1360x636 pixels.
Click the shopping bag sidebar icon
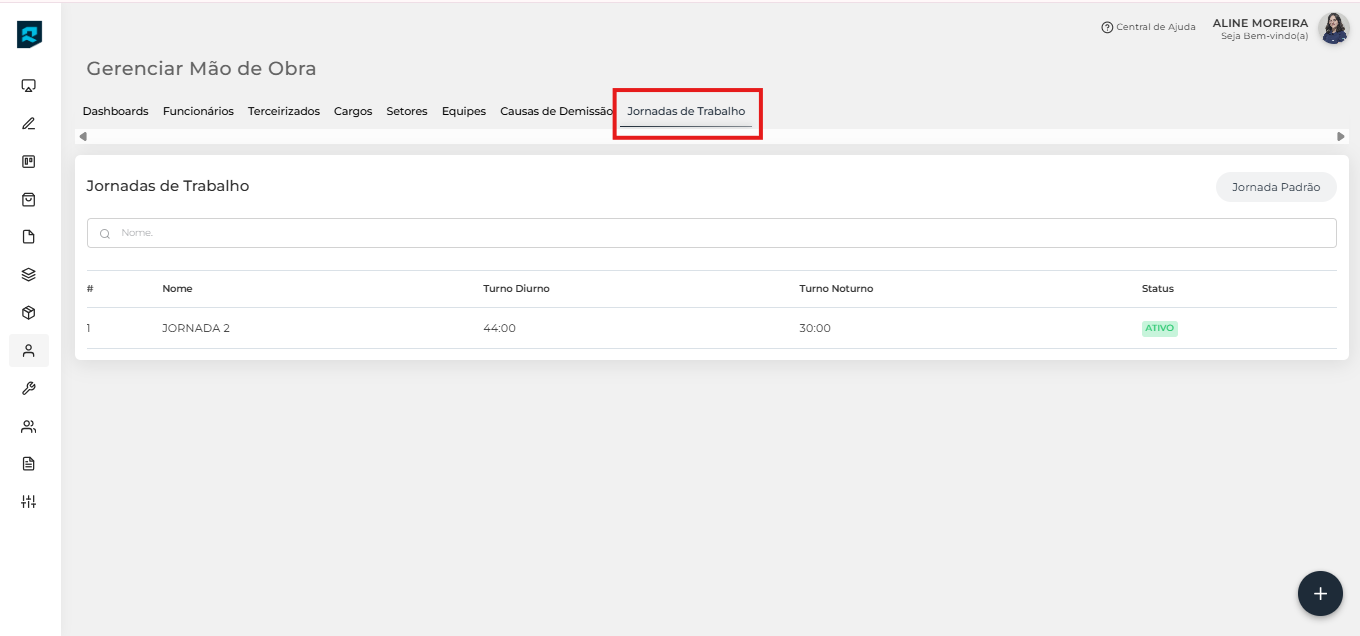[29, 199]
